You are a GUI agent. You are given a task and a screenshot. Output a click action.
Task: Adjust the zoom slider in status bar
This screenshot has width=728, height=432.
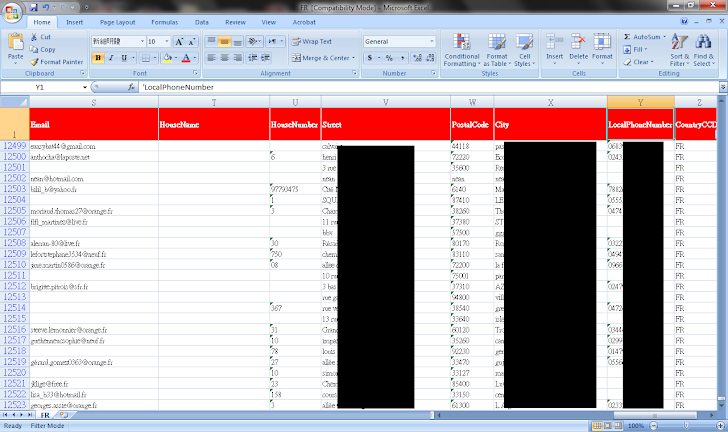(686, 425)
